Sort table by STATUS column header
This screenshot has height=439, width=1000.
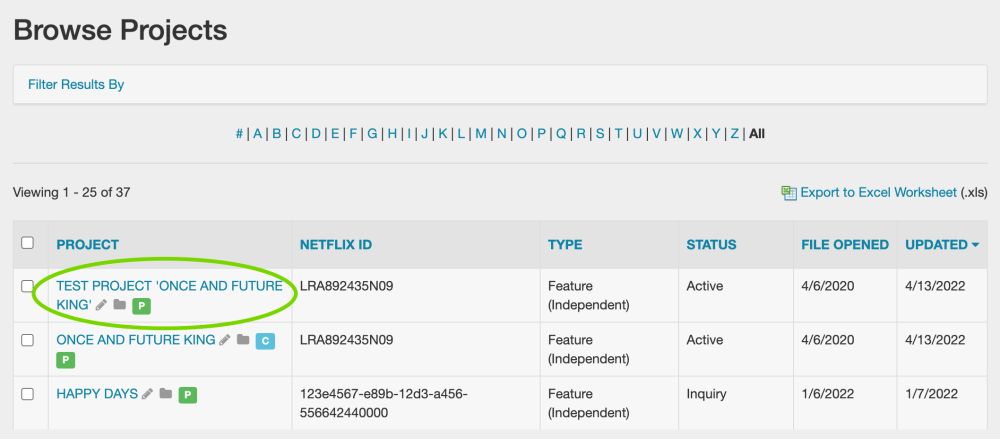pyautogui.click(x=711, y=244)
